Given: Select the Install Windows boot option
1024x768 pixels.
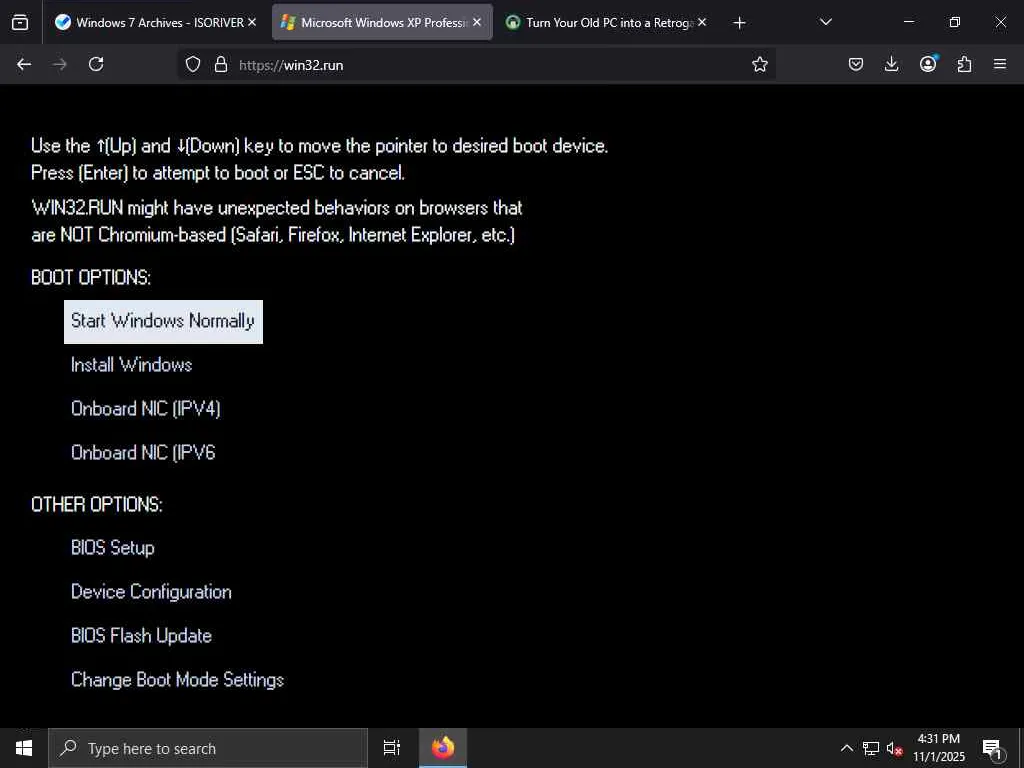Looking at the screenshot, I should (x=131, y=364).
